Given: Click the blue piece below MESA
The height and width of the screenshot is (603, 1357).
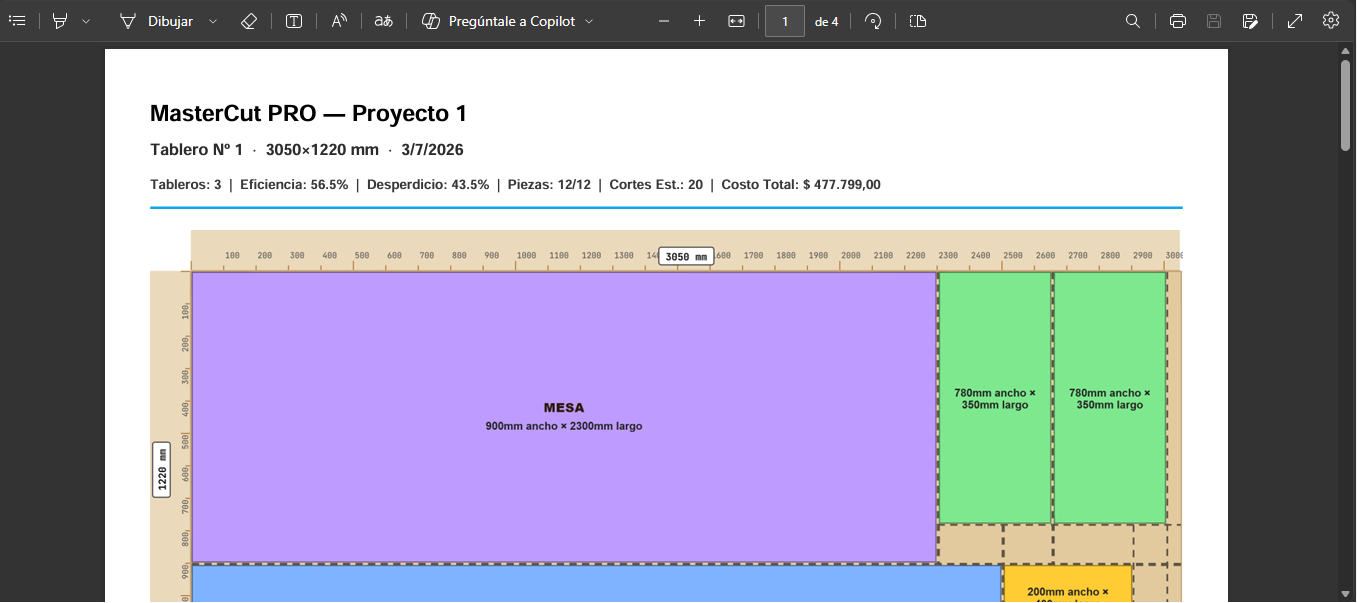Looking at the screenshot, I should click(x=596, y=585).
